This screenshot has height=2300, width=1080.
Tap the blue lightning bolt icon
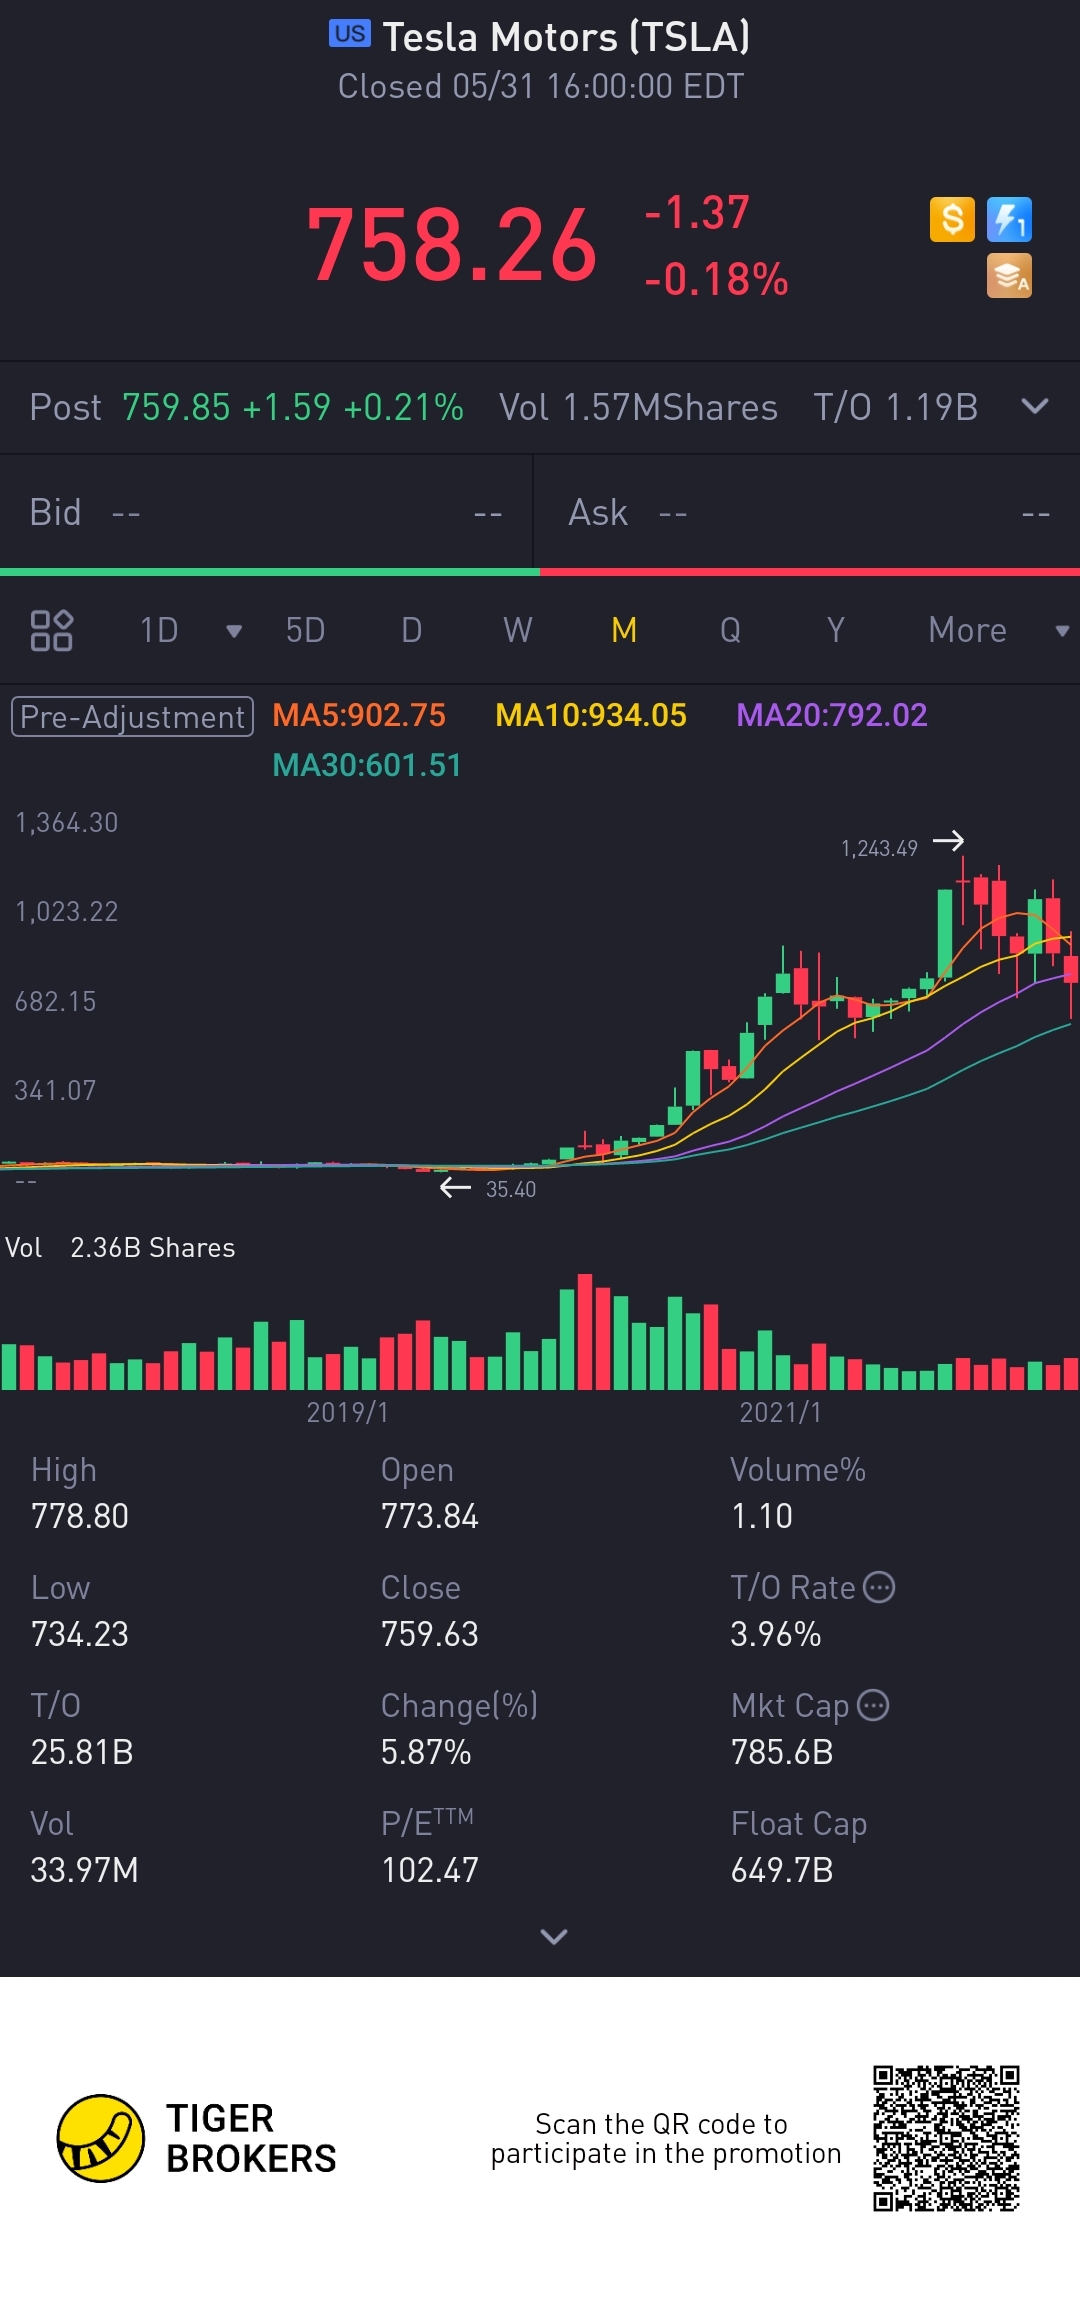[1009, 219]
